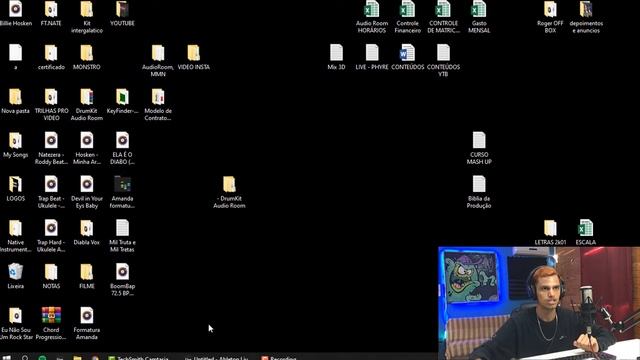Select the Trap Beat - Ukulele project file
This screenshot has height=360, width=640.
[x=51, y=184]
